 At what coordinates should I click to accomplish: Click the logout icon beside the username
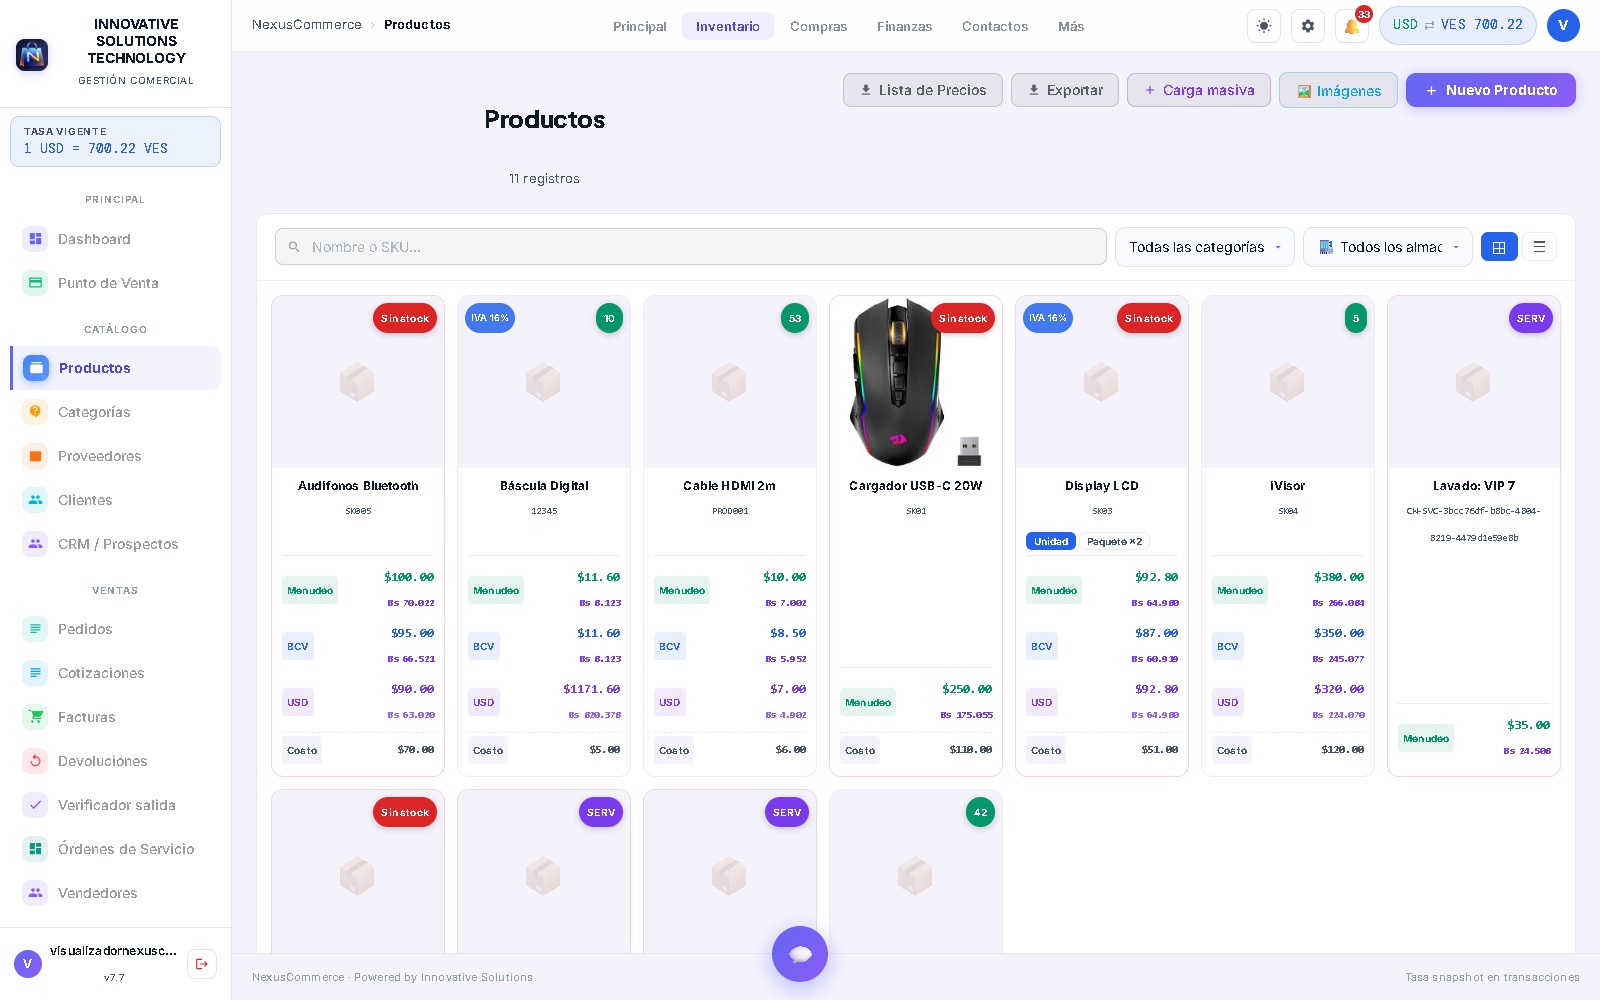[x=202, y=964]
